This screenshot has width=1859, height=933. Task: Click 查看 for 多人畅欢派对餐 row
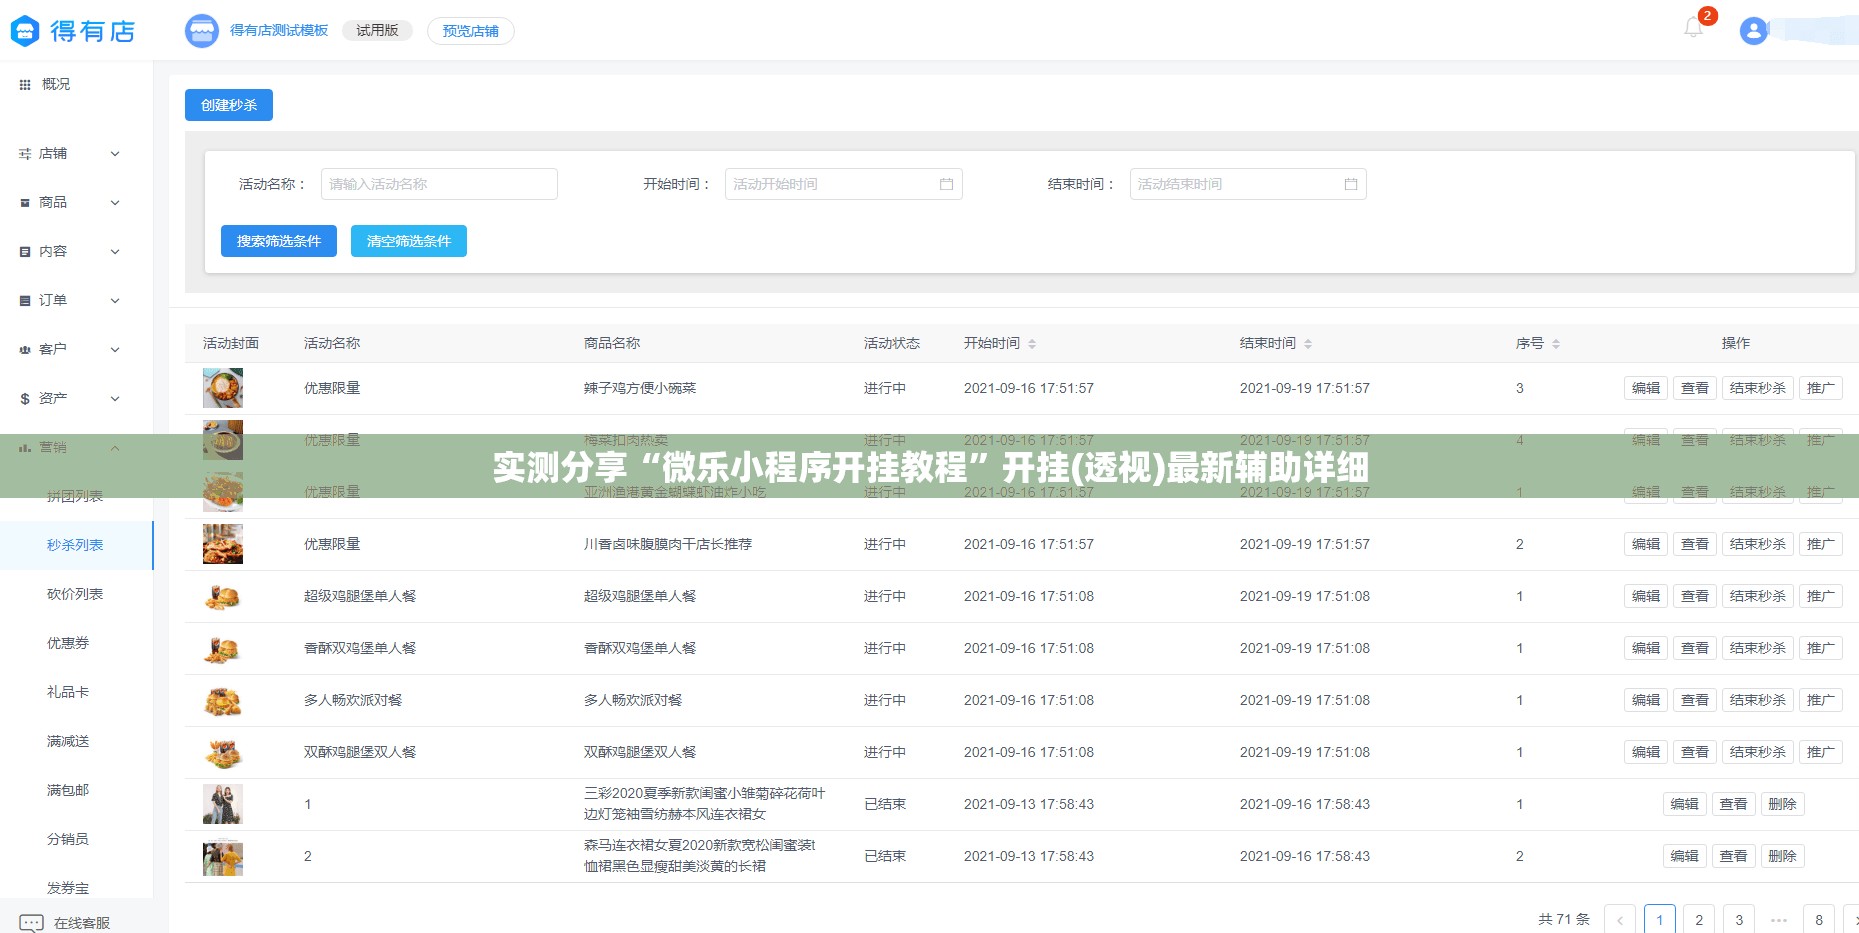coord(1695,700)
